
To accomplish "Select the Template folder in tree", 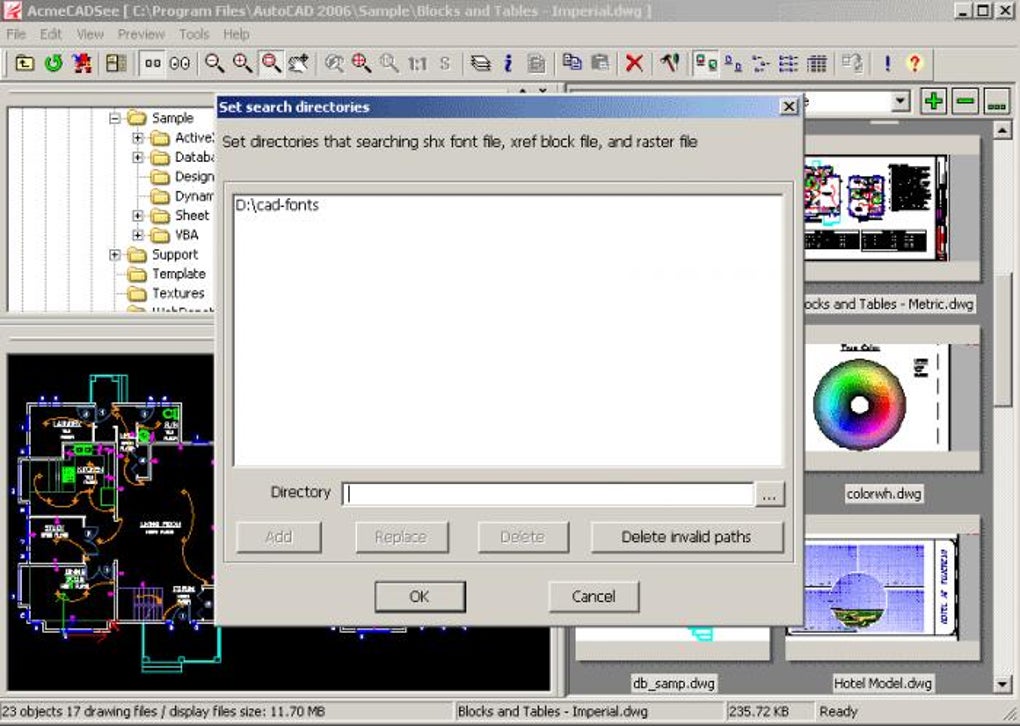I will pyautogui.click(x=178, y=274).
